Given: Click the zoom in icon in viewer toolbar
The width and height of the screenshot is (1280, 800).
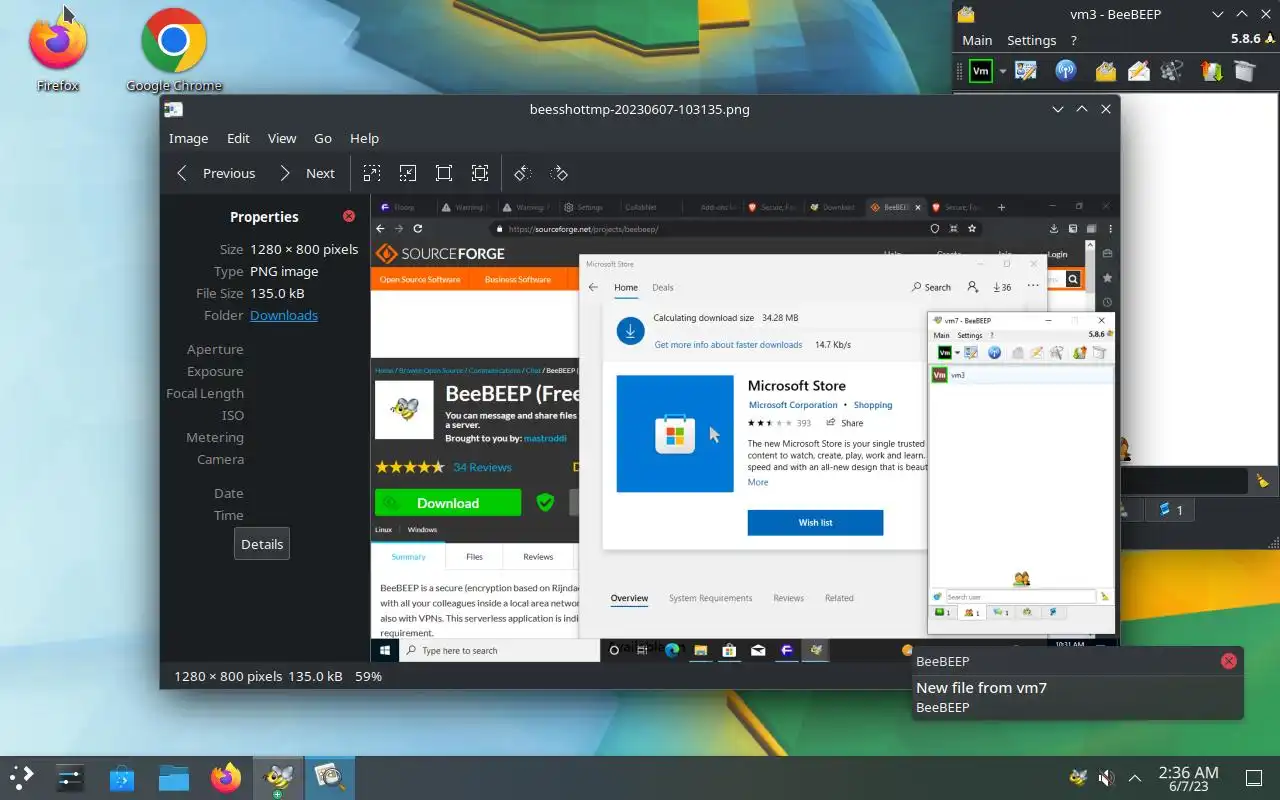Looking at the screenshot, I should 372,173.
